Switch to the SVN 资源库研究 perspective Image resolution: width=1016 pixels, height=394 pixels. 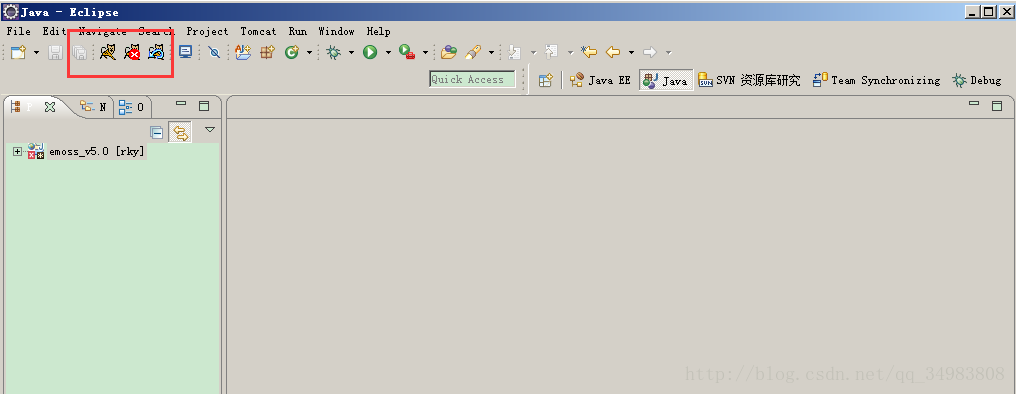pos(749,80)
